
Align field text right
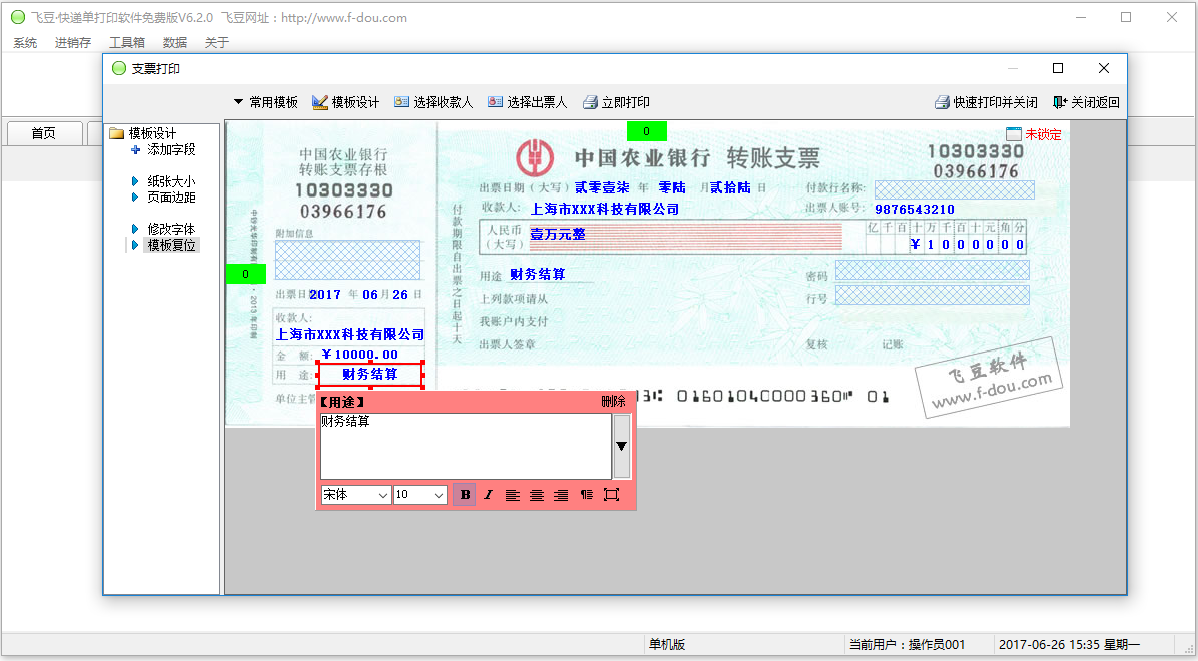(561, 495)
